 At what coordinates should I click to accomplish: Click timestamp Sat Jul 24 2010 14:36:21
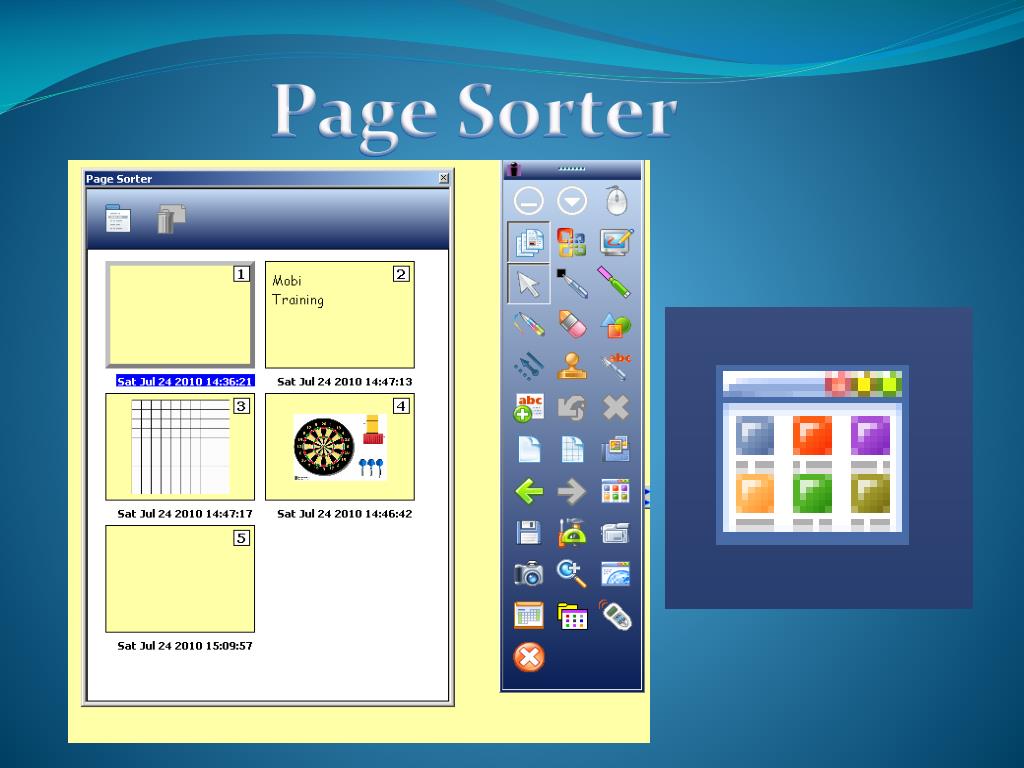(x=185, y=381)
